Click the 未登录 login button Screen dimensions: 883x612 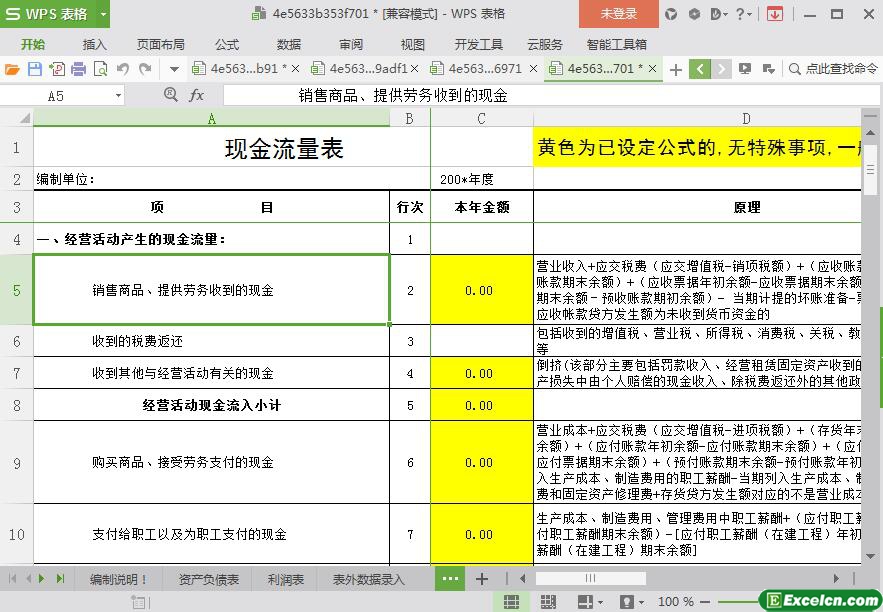[x=619, y=14]
